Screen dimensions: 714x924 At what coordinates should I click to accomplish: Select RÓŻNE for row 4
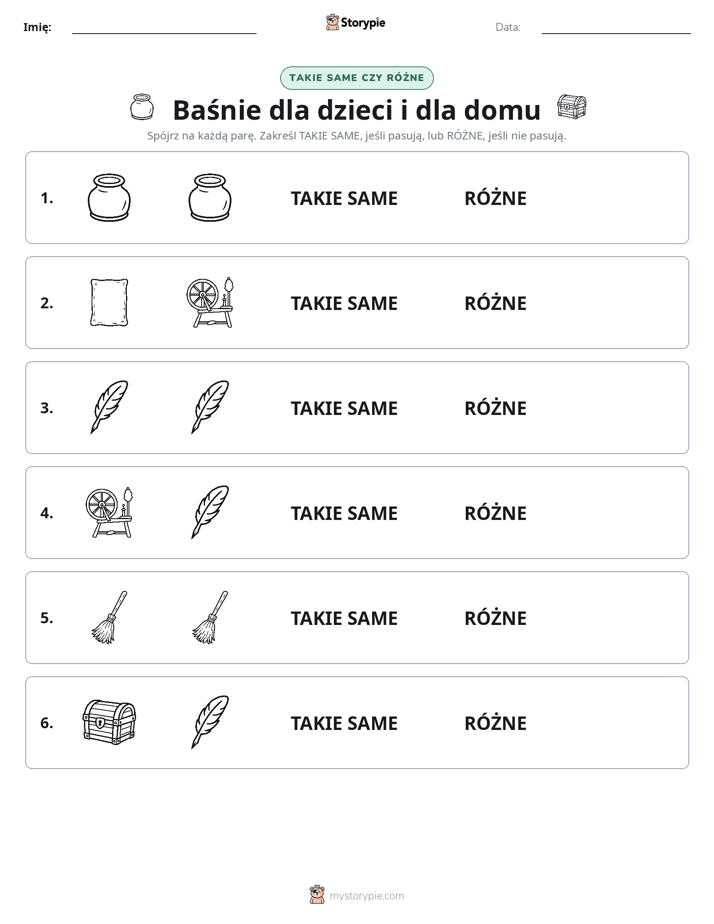coord(495,512)
